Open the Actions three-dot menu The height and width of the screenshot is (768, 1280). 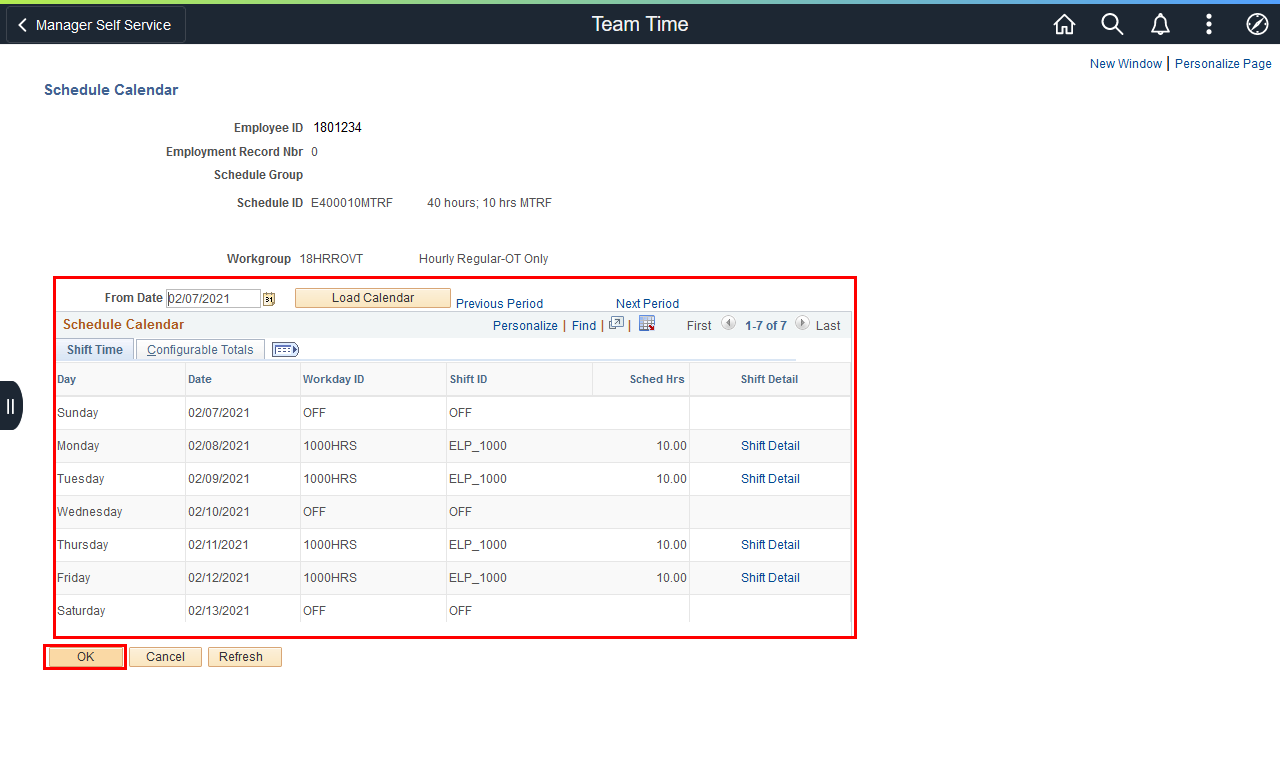[x=1209, y=24]
